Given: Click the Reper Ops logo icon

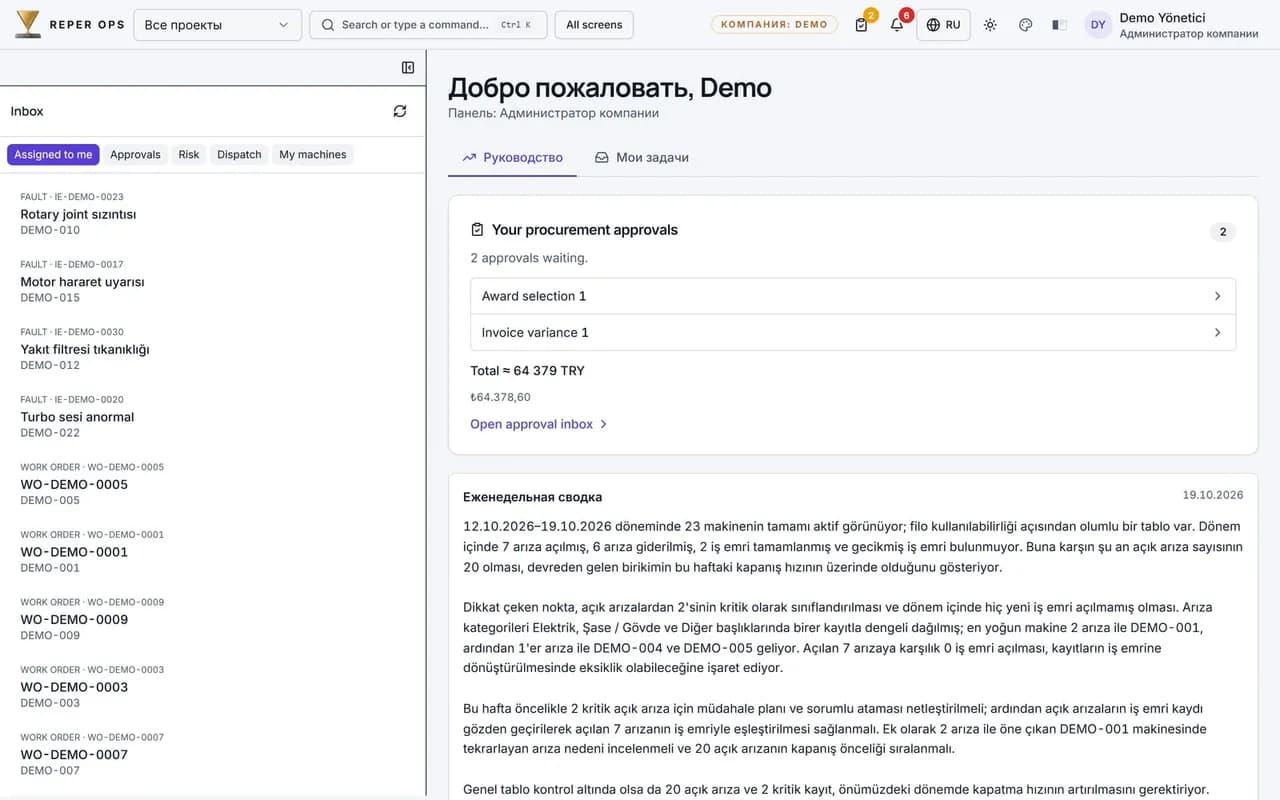Looking at the screenshot, I should (28, 24).
